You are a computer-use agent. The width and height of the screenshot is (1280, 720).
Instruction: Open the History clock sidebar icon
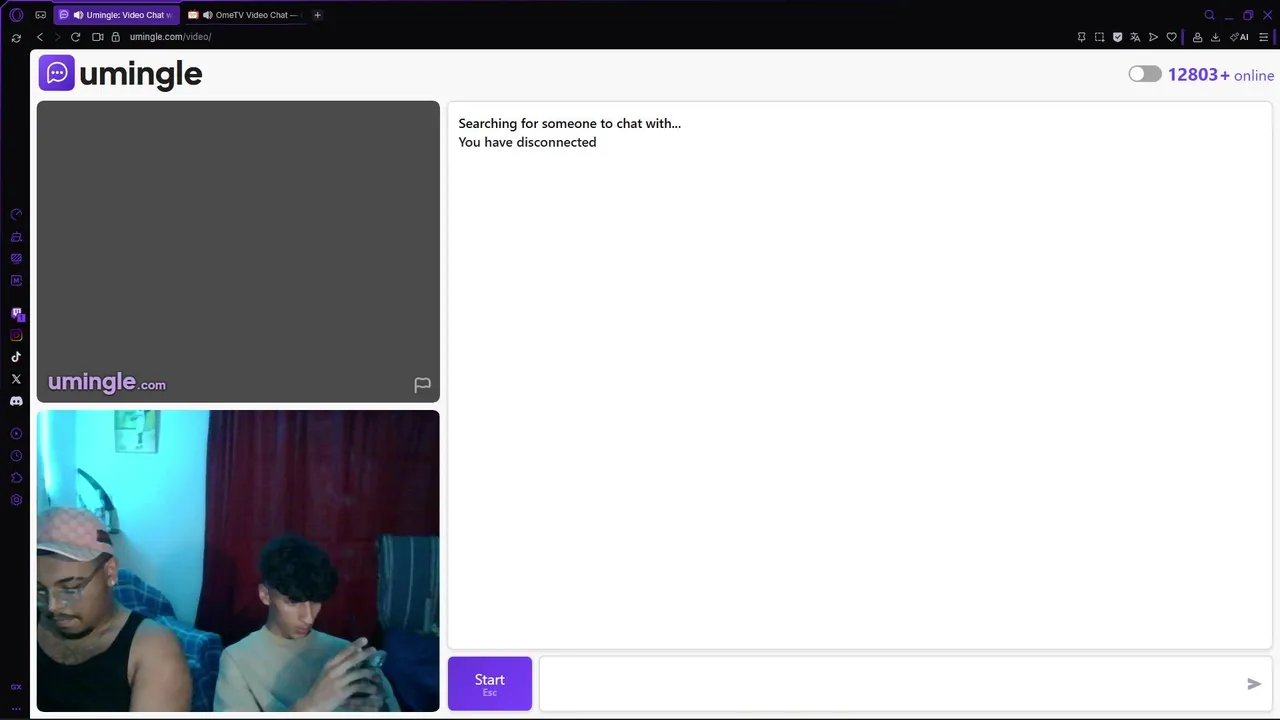click(16, 456)
